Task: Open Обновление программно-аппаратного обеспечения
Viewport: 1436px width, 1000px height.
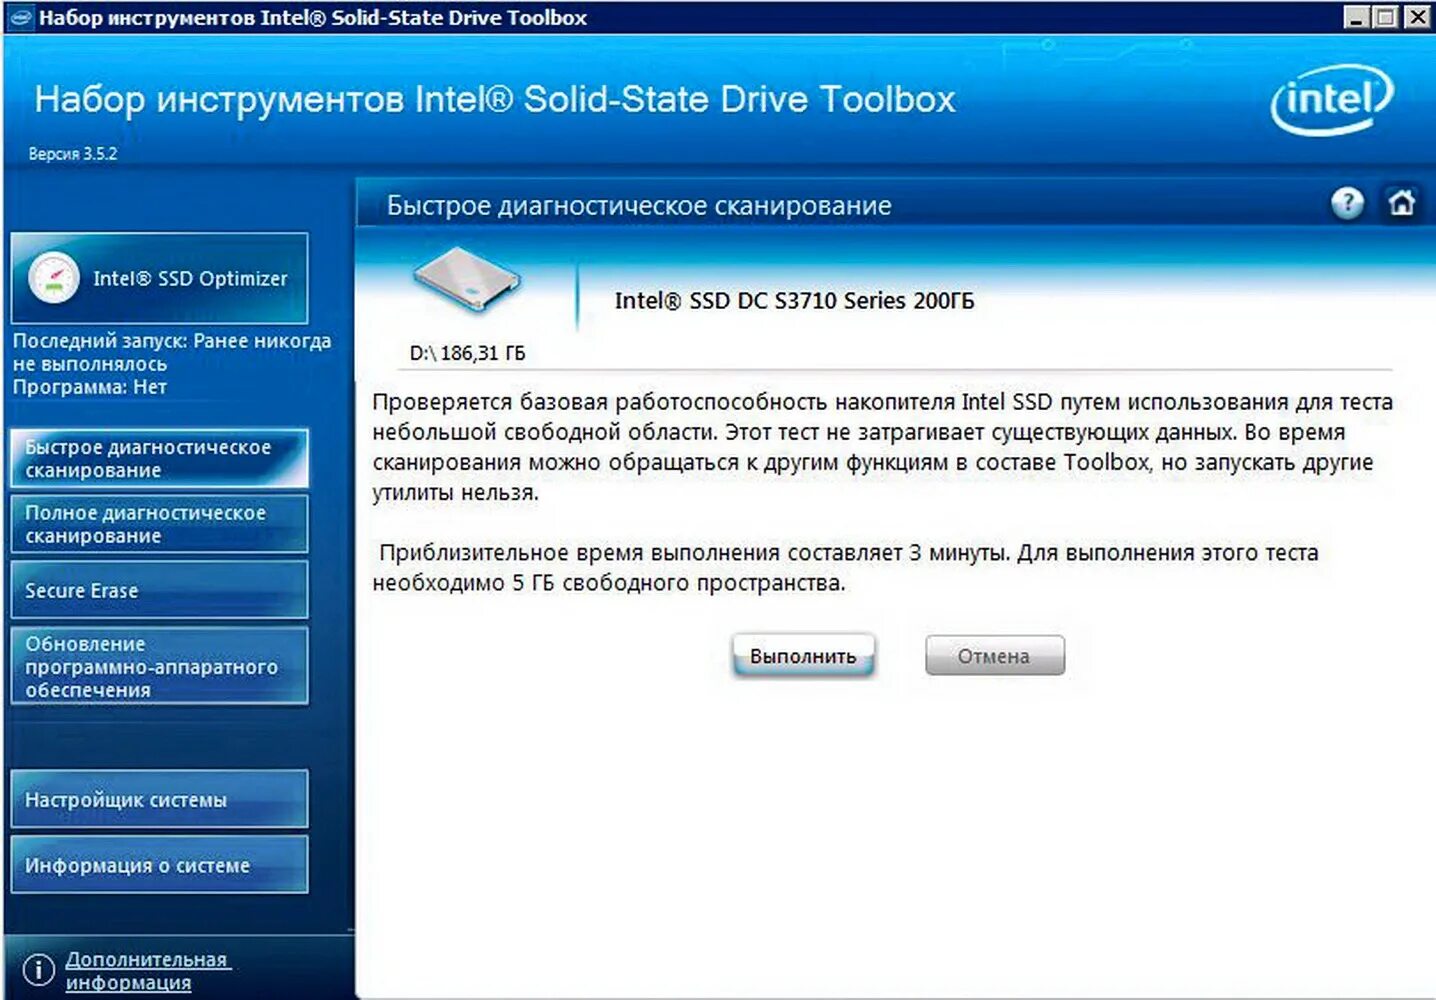Action: tap(159, 666)
